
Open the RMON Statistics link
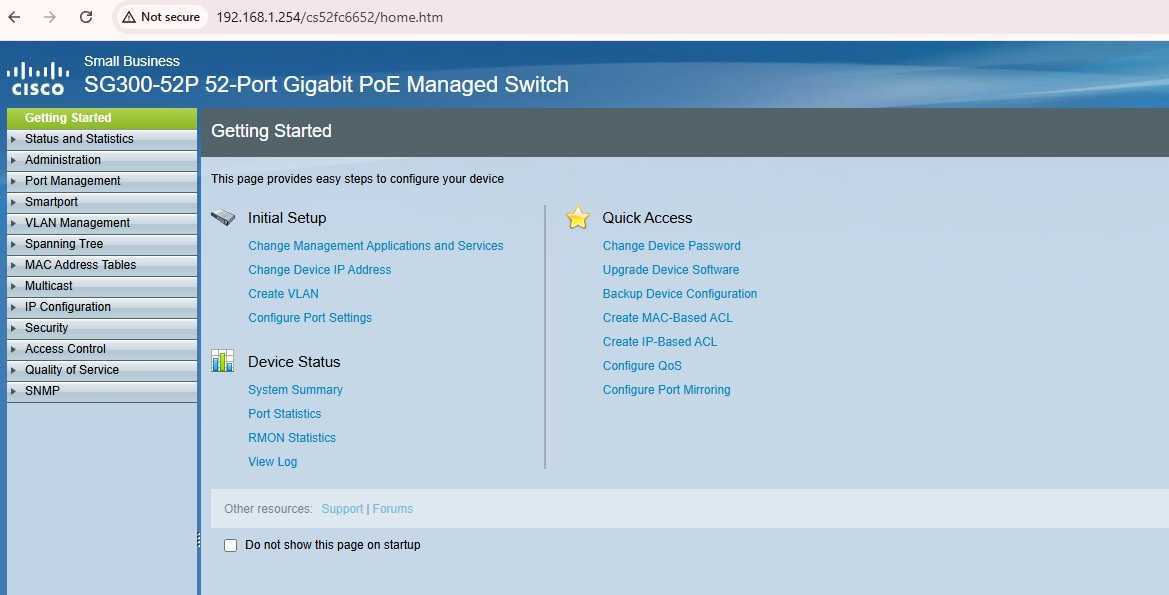292,437
